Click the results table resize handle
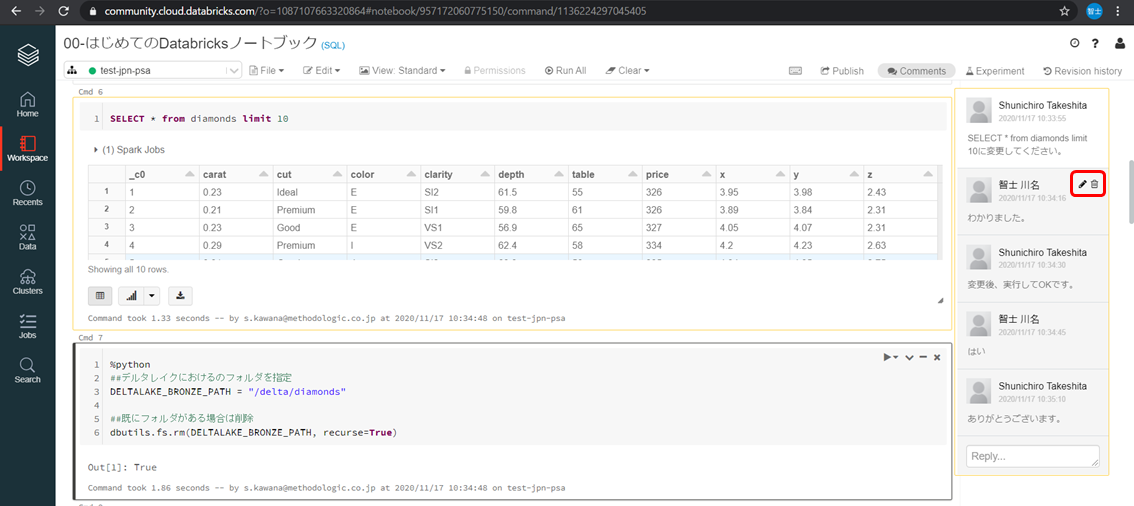This screenshot has height=506, width=1134. pyautogui.click(x=940, y=300)
